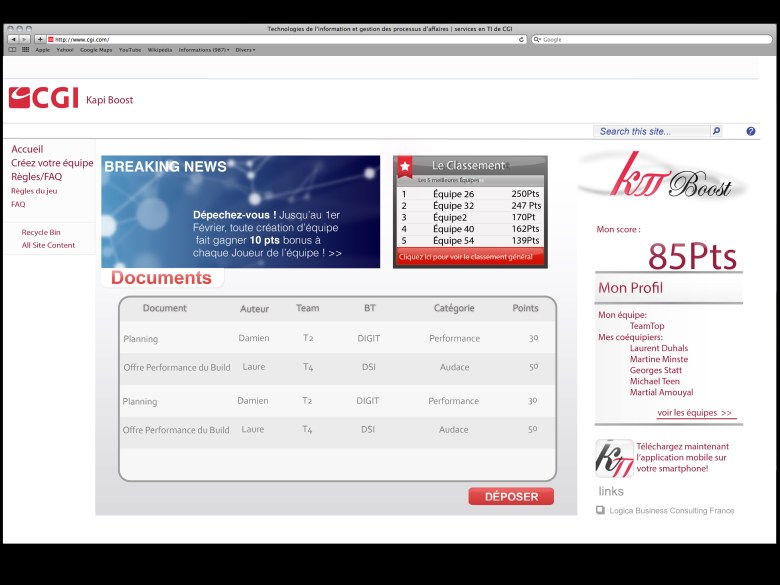Open Créez votre équipe link
The width and height of the screenshot is (780, 585).
pos(52,163)
